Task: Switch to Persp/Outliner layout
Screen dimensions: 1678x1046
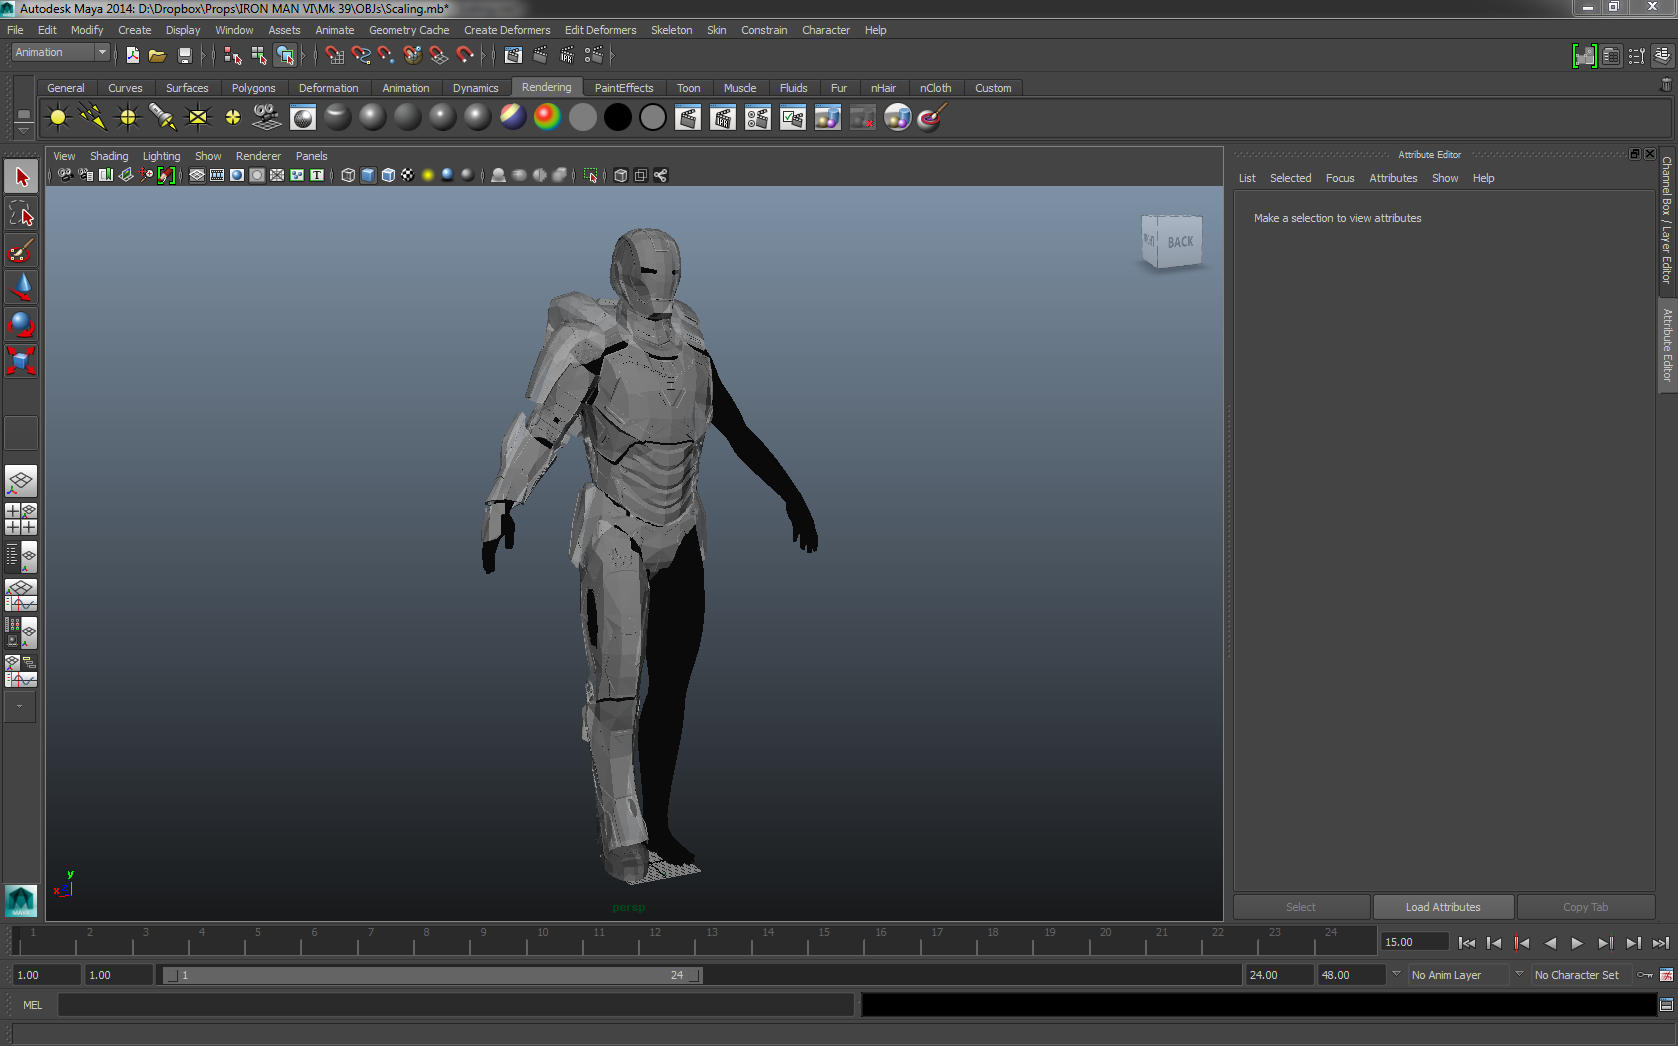Action: [21, 557]
